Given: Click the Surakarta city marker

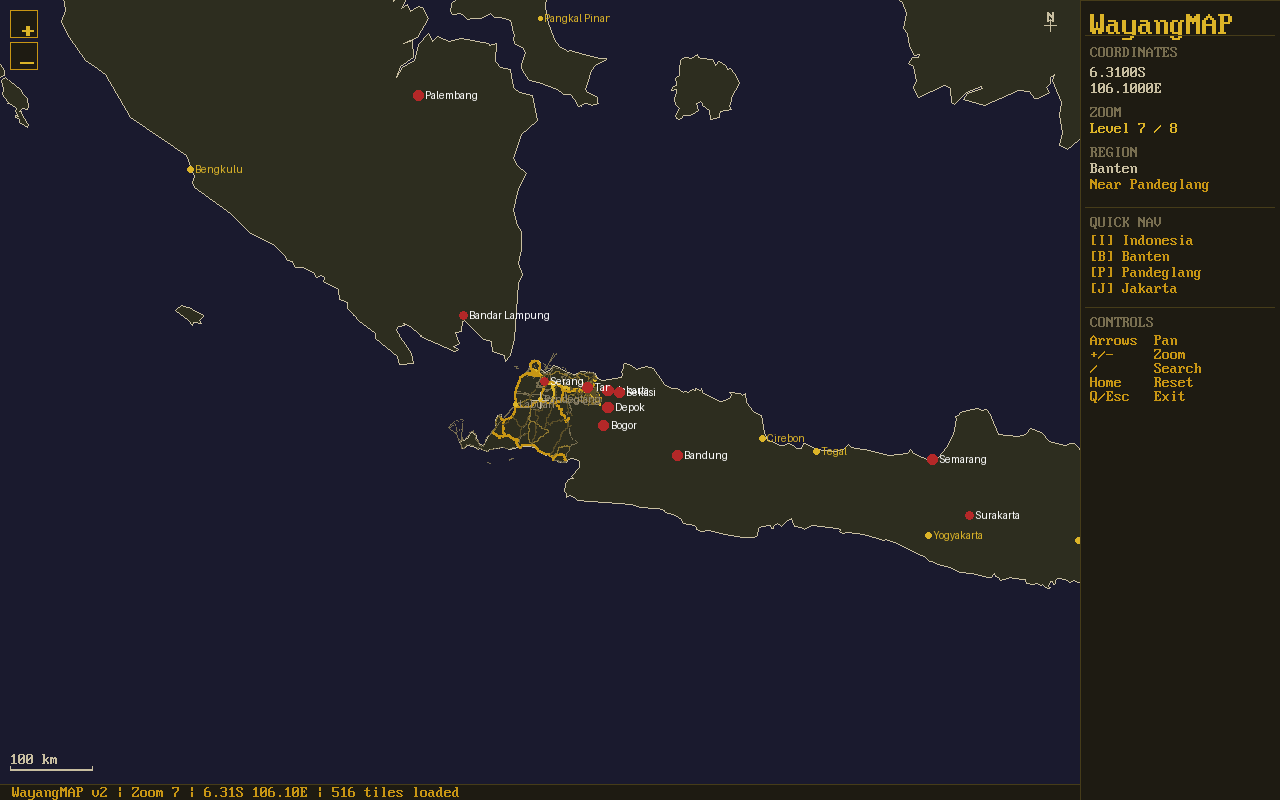Looking at the screenshot, I should pos(969,516).
